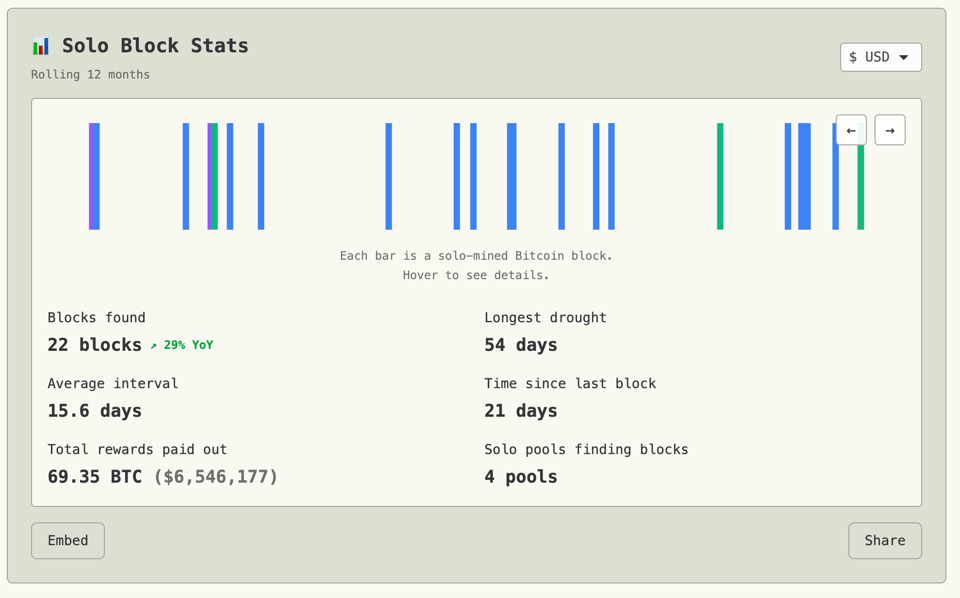The height and width of the screenshot is (598, 960).
Task: Click the bar chart icon beside the title
Action: [x=40, y=44]
